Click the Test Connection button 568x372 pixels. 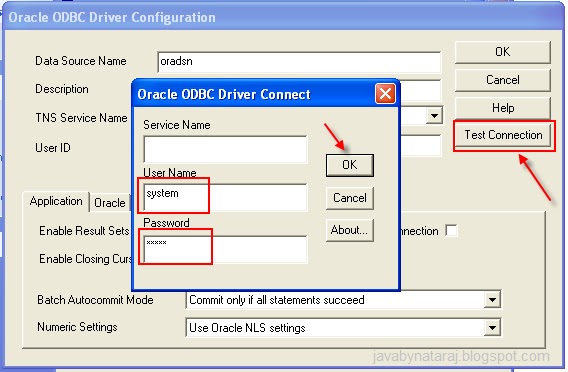tap(504, 135)
